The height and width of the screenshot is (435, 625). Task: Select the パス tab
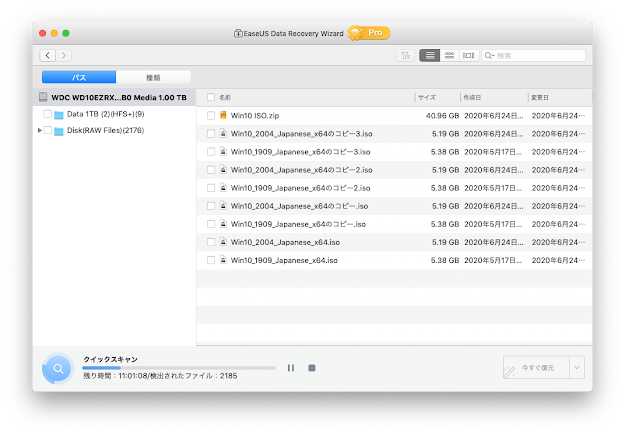(x=79, y=77)
